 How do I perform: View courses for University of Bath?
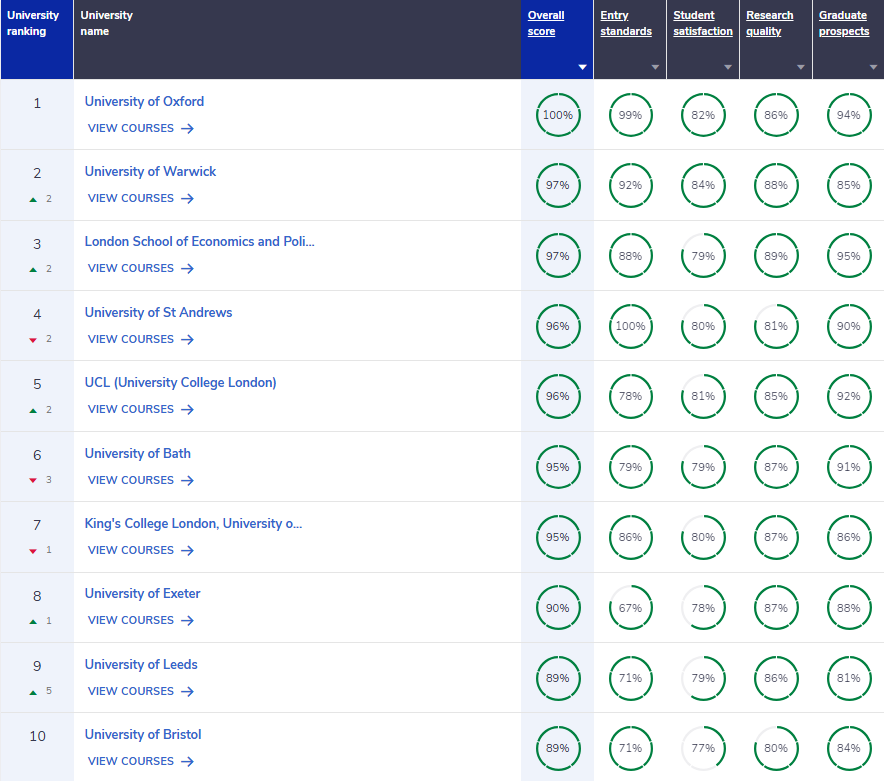[141, 480]
